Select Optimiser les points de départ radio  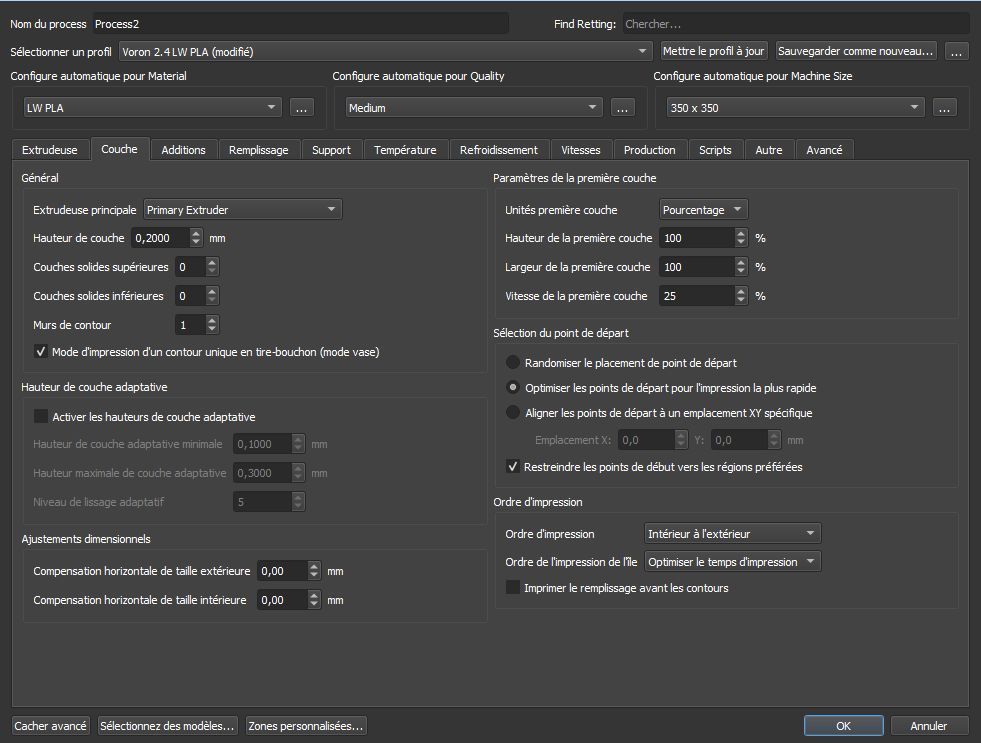513,387
